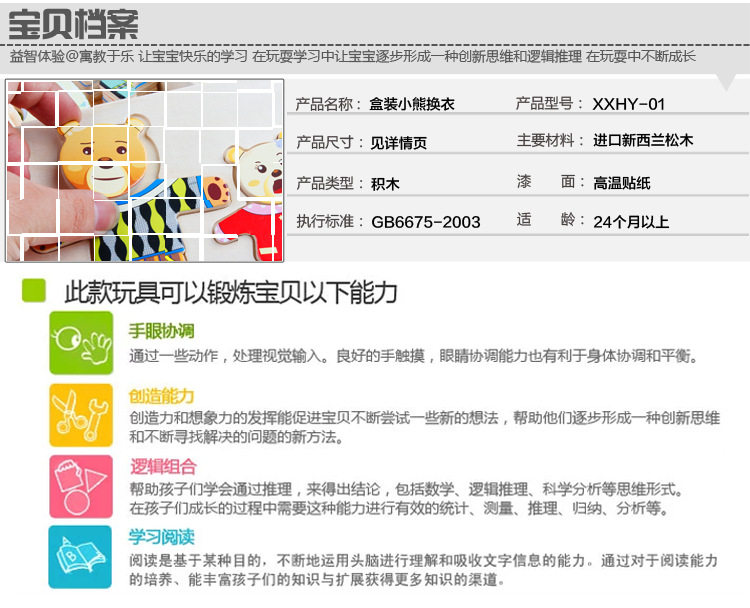Click the 见详情页 size value

[398, 143]
